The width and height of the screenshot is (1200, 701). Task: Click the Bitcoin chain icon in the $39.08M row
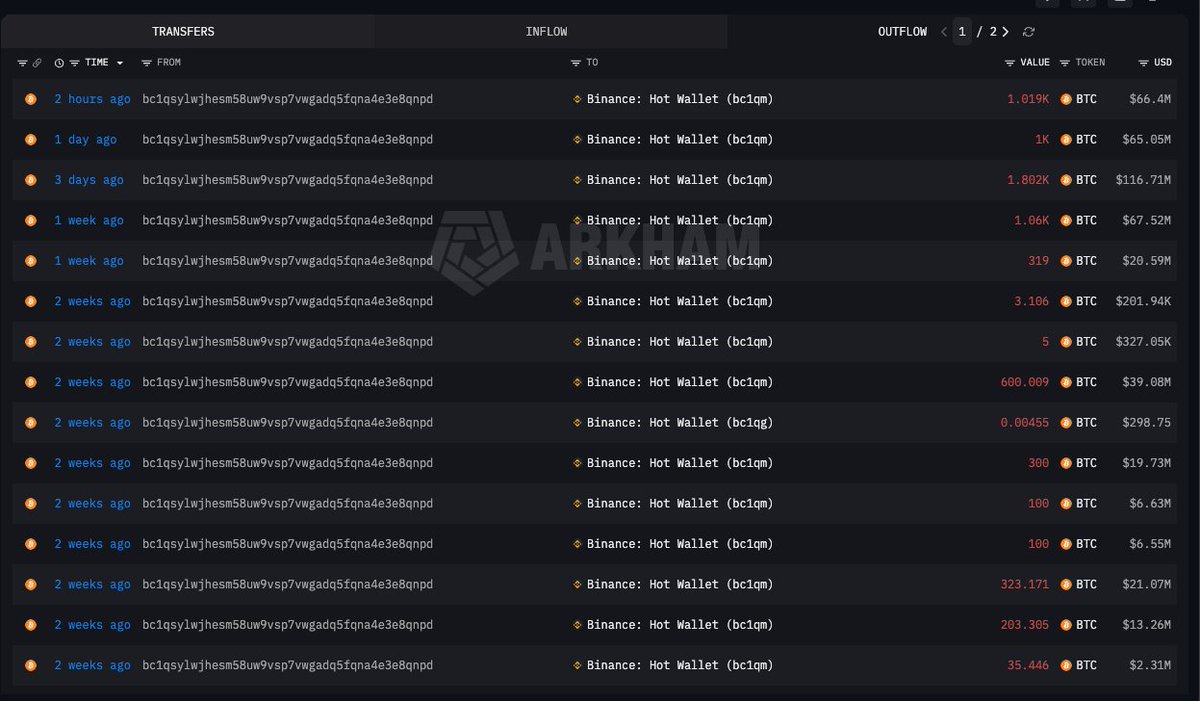tap(30, 382)
